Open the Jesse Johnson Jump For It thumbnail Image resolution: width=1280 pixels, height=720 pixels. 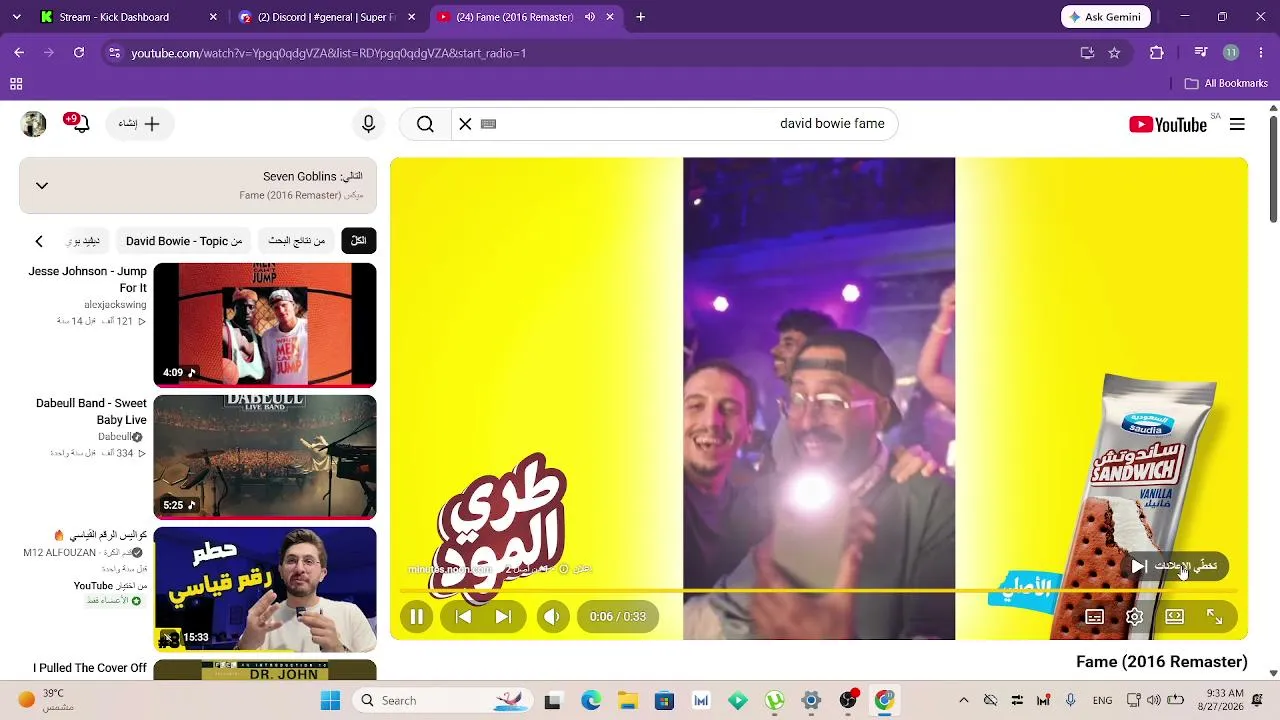265,325
